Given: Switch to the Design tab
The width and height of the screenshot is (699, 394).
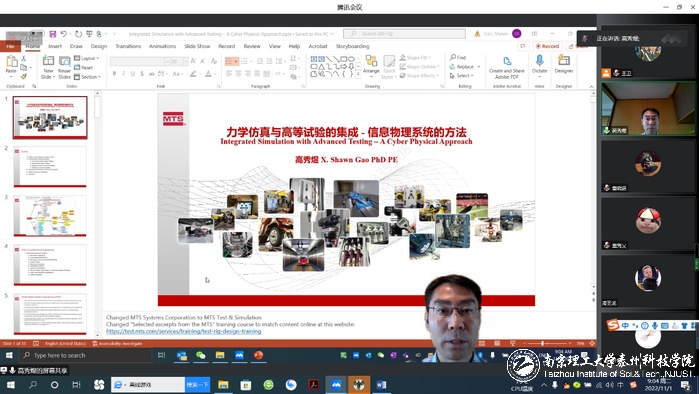Looking at the screenshot, I should tap(99, 46).
